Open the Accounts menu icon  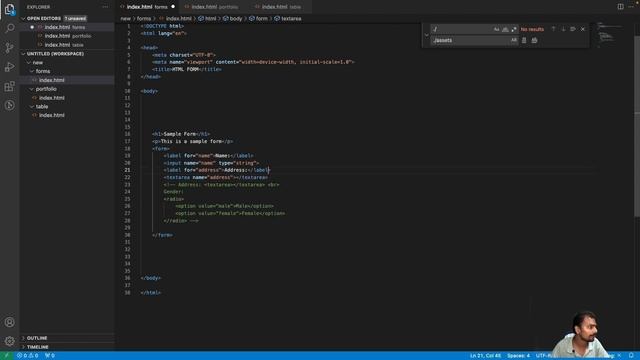click(9, 322)
